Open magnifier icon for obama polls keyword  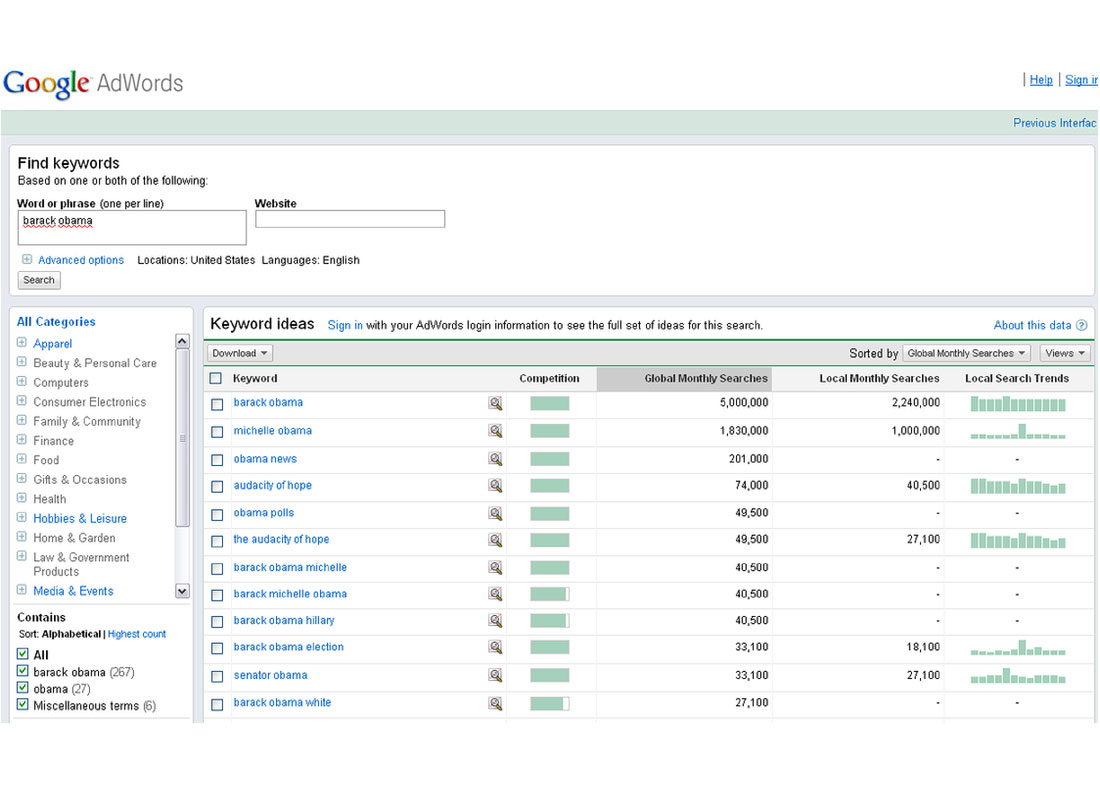(x=495, y=514)
